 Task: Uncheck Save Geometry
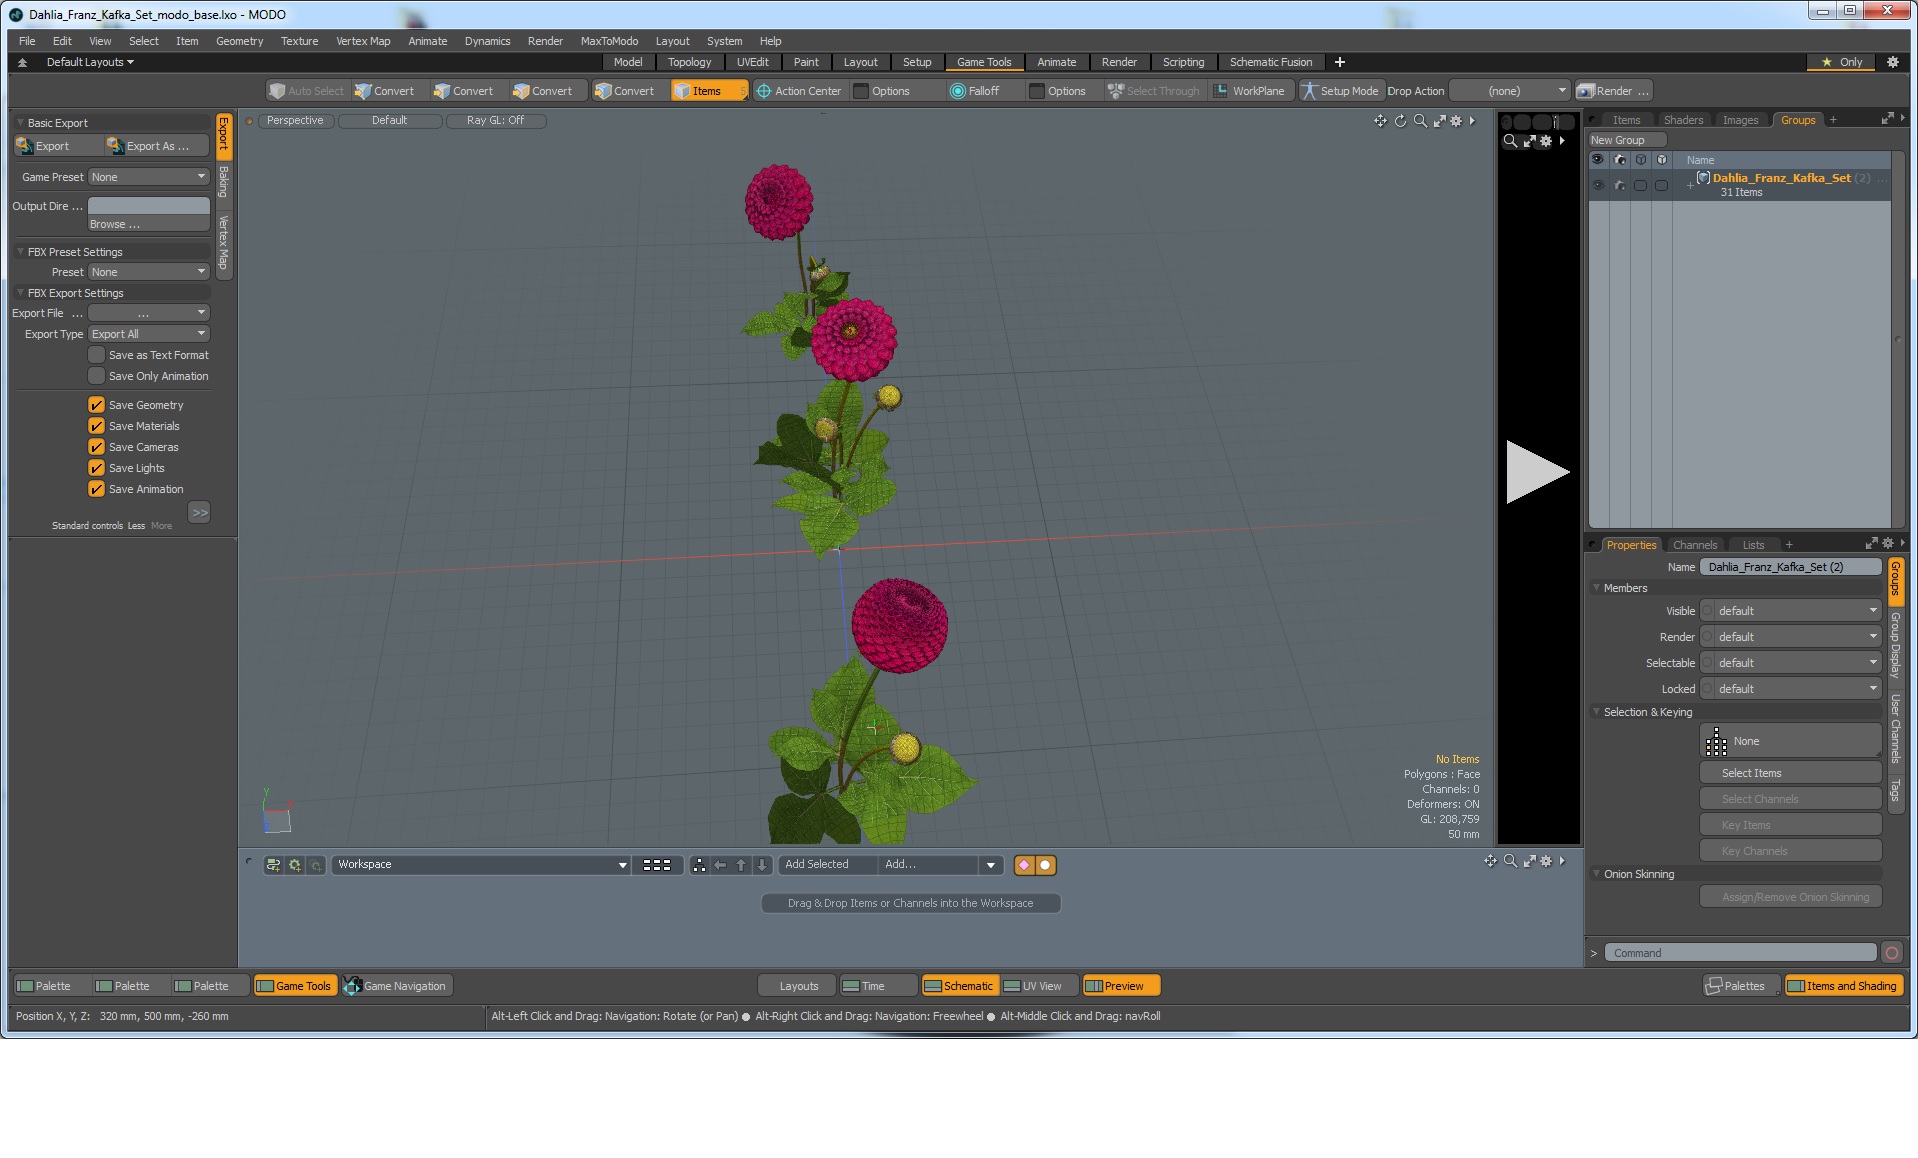[96, 405]
